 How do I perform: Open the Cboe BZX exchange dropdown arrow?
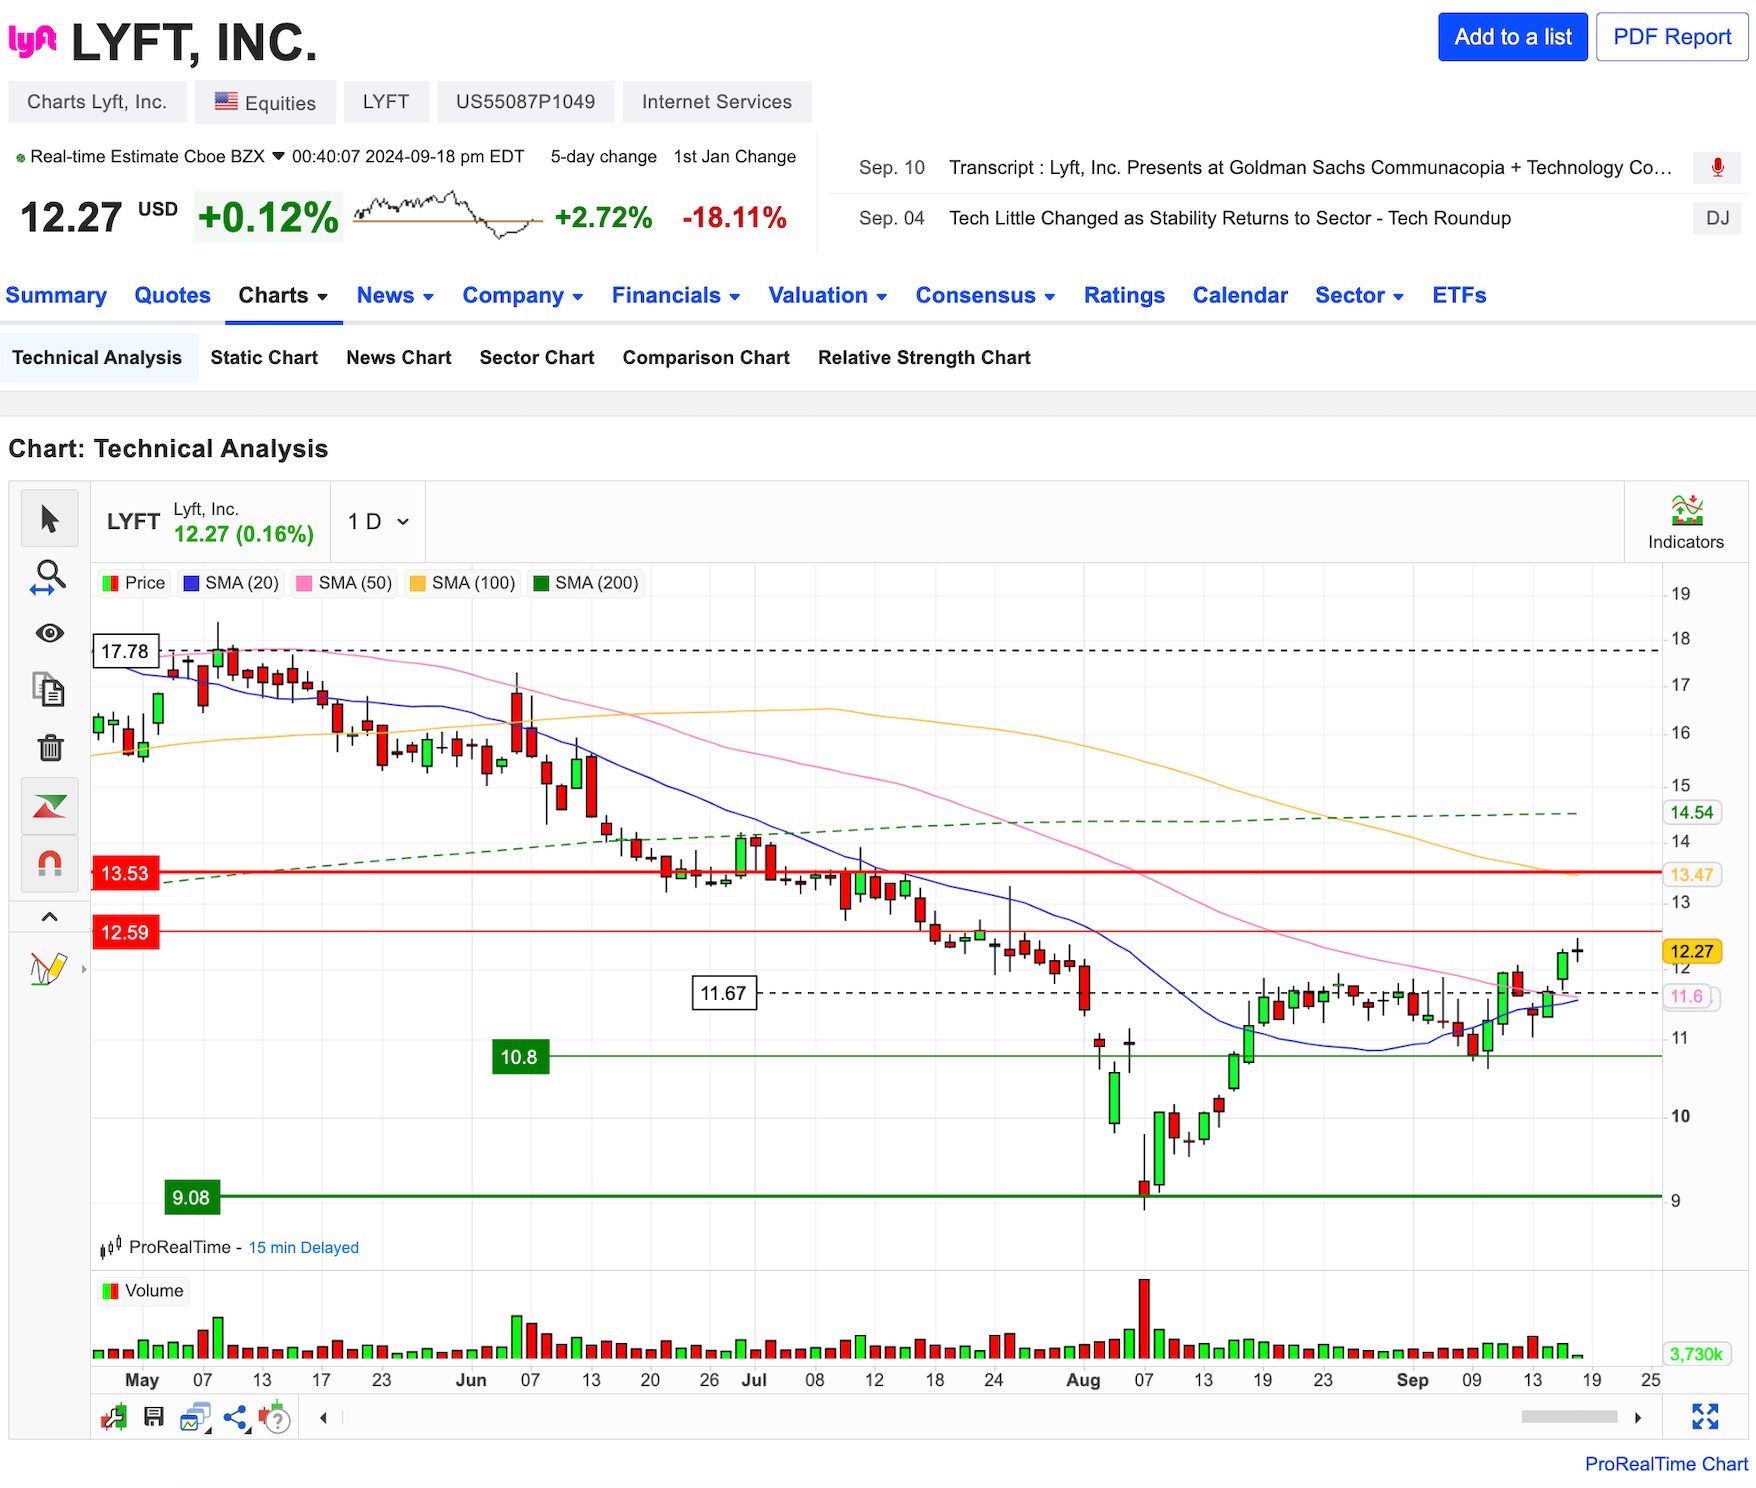278,157
